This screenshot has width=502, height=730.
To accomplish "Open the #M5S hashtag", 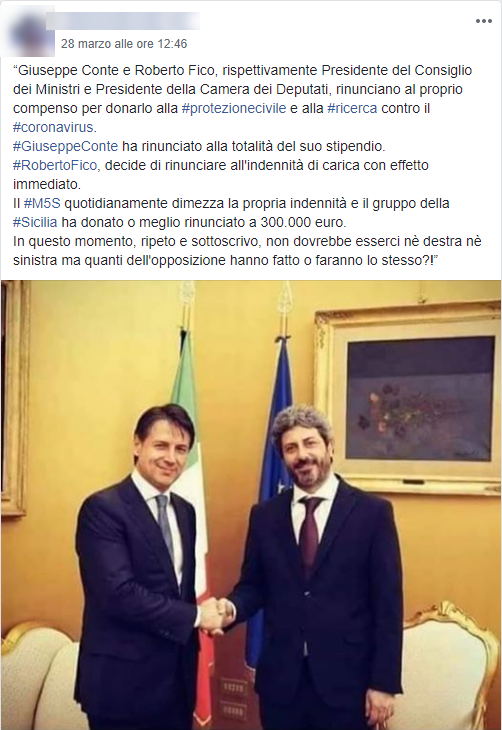I will click(x=42, y=203).
